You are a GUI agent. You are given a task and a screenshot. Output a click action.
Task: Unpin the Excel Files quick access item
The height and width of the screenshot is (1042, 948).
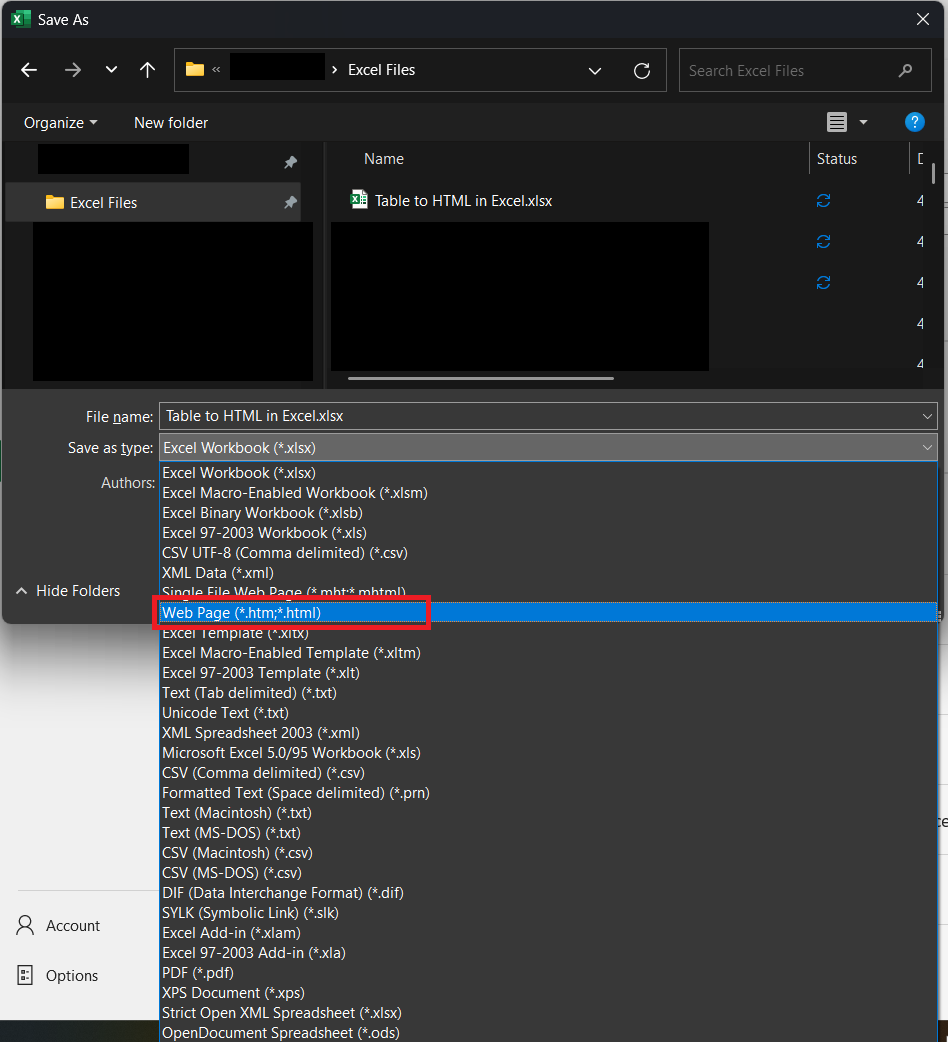pos(290,203)
